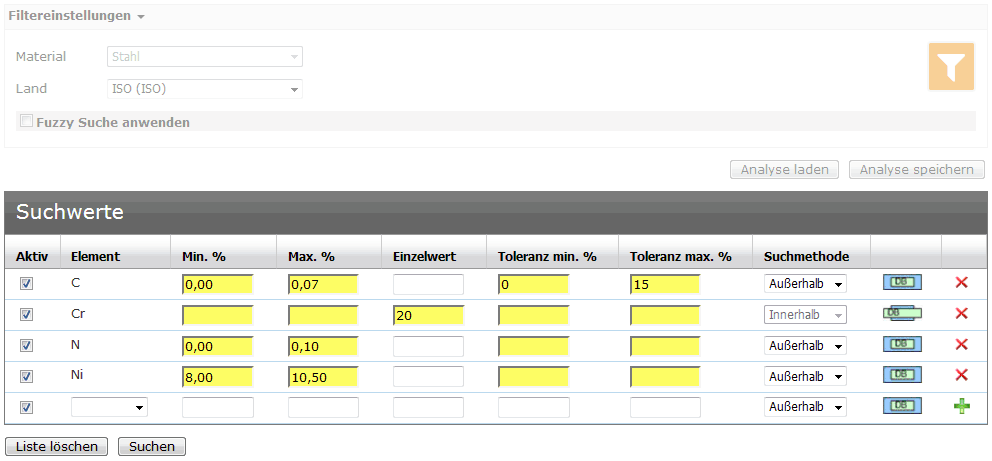Click the orange filter funnel icon
The width and height of the screenshot is (992, 461).
(951, 67)
